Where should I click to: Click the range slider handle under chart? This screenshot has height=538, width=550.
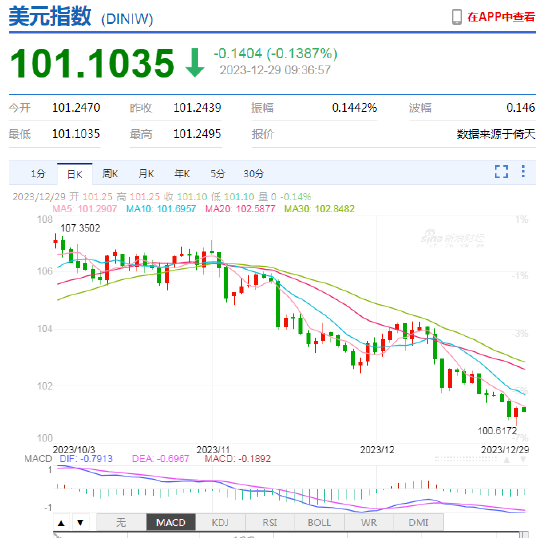coord(524,535)
